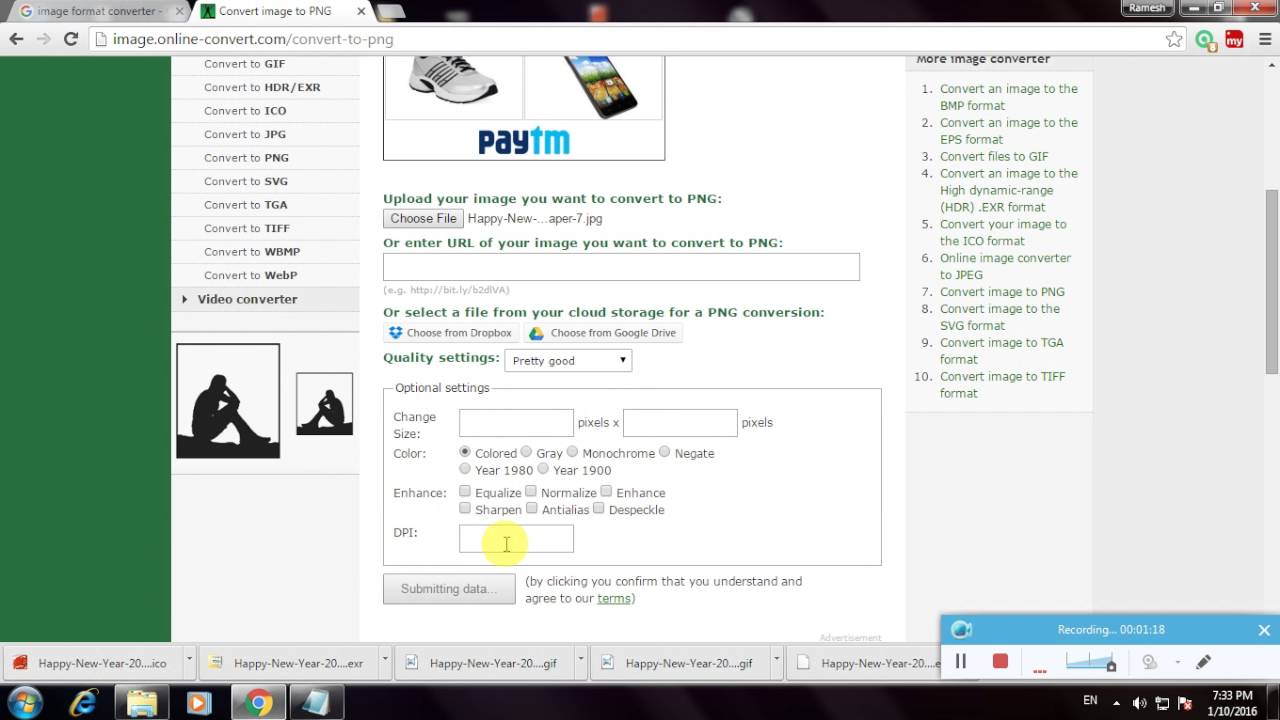Screen dimensions: 1280x720
Task: Open the Quality settings dropdown
Action: tap(567, 360)
